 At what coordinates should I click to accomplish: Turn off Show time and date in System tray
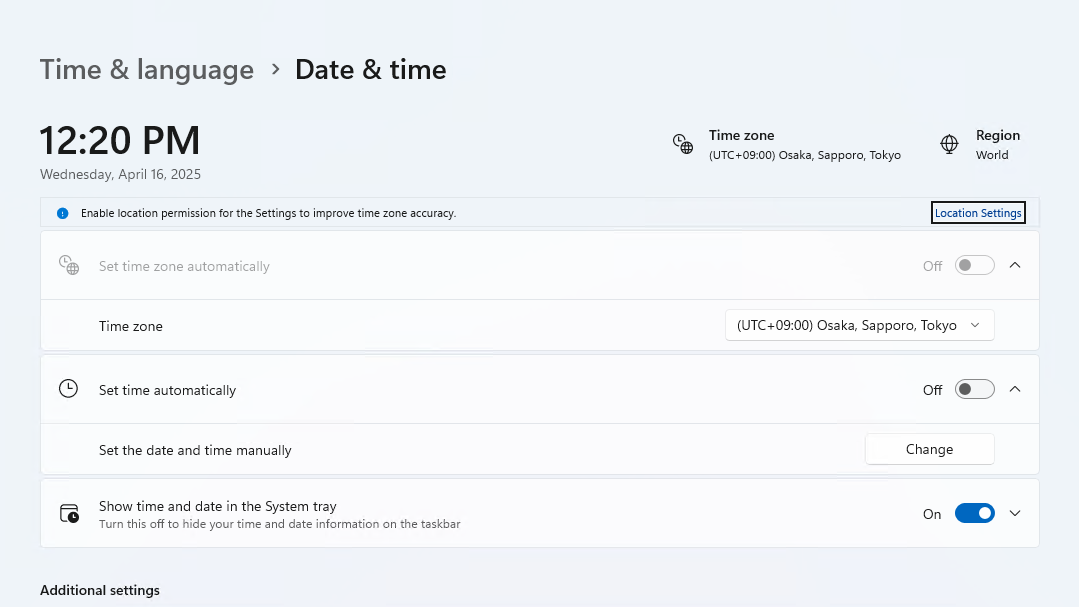pyautogui.click(x=974, y=513)
